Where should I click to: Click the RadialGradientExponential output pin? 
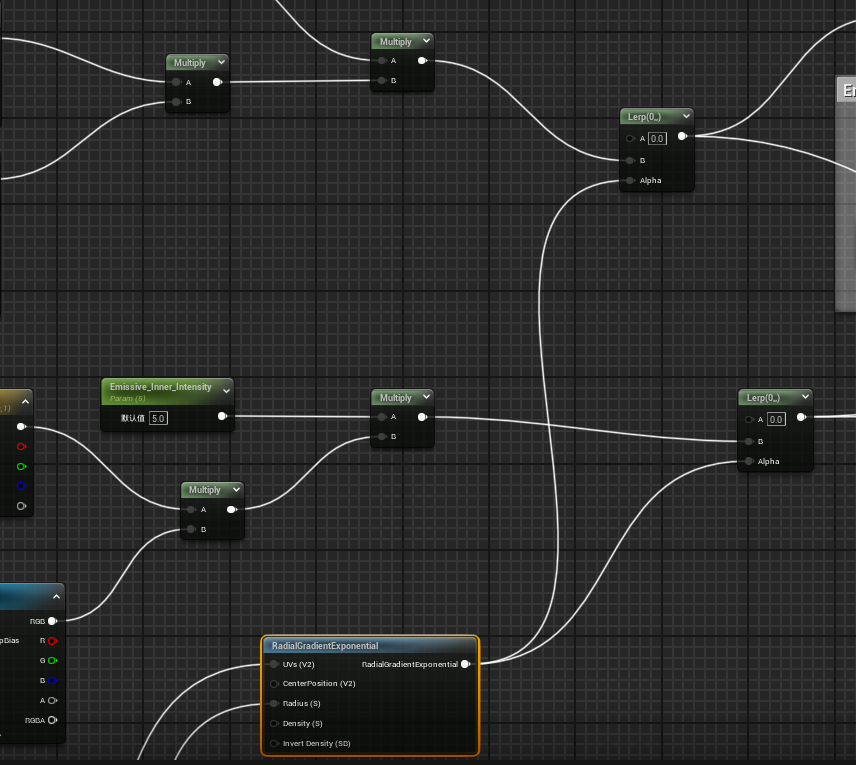[x=465, y=664]
